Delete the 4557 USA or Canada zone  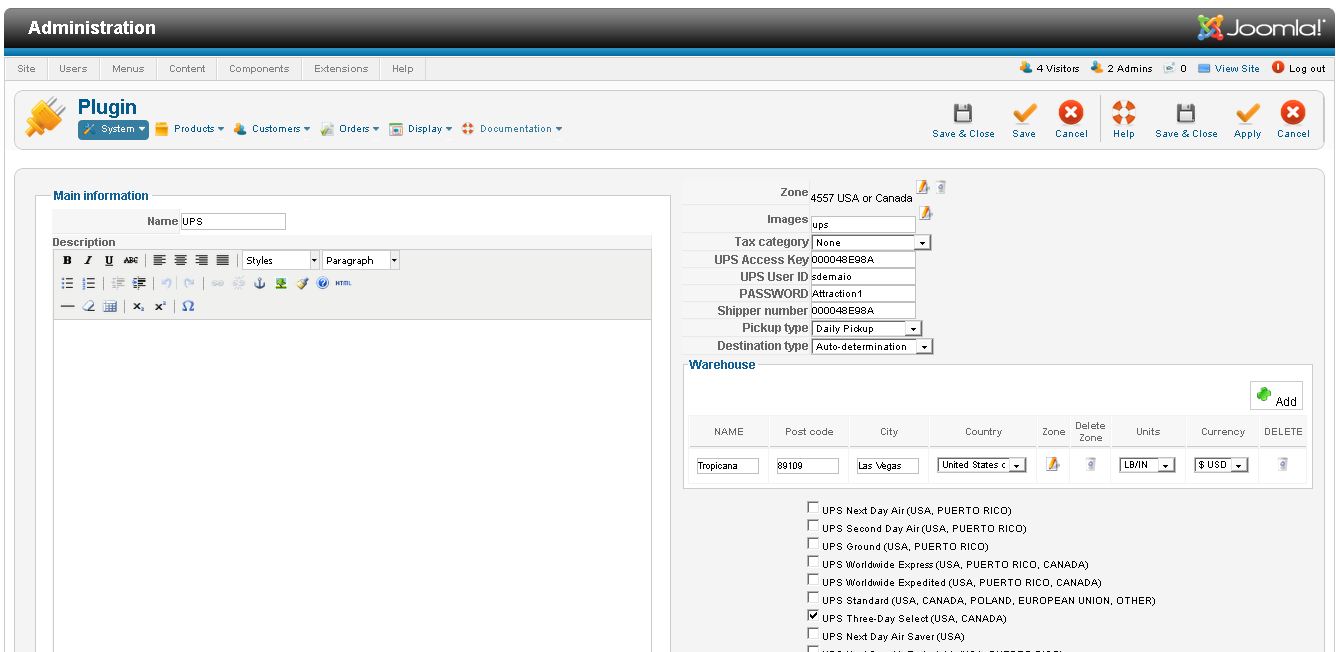(941, 187)
